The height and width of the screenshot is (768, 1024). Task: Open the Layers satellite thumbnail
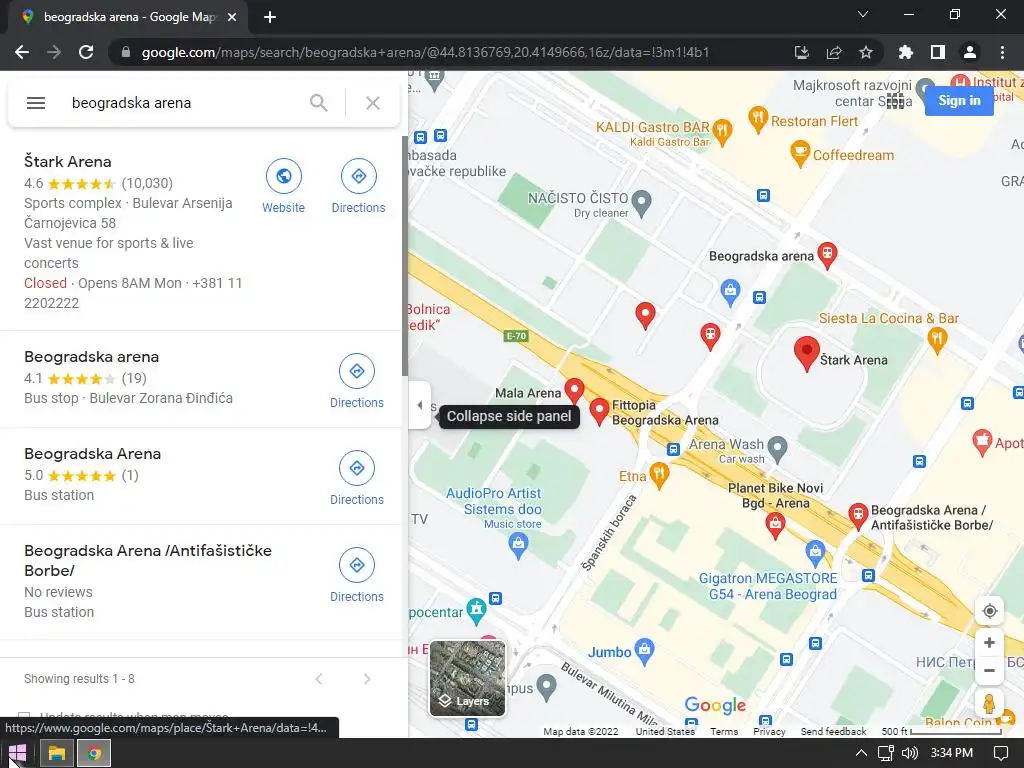pos(468,678)
